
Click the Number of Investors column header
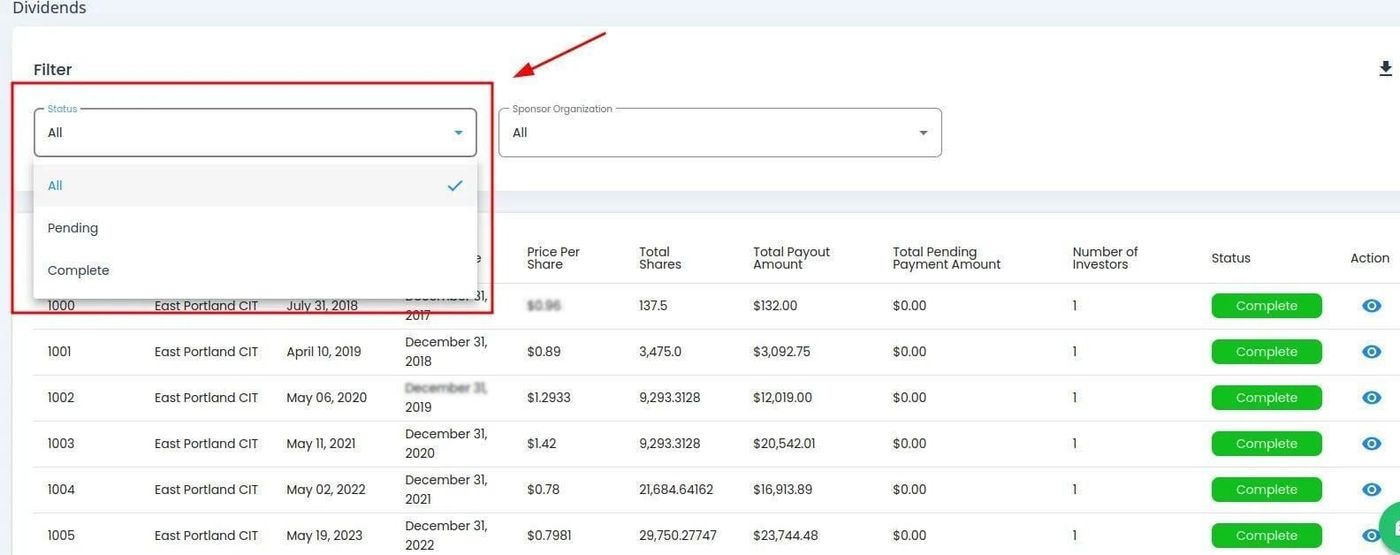tap(1105, 258)
